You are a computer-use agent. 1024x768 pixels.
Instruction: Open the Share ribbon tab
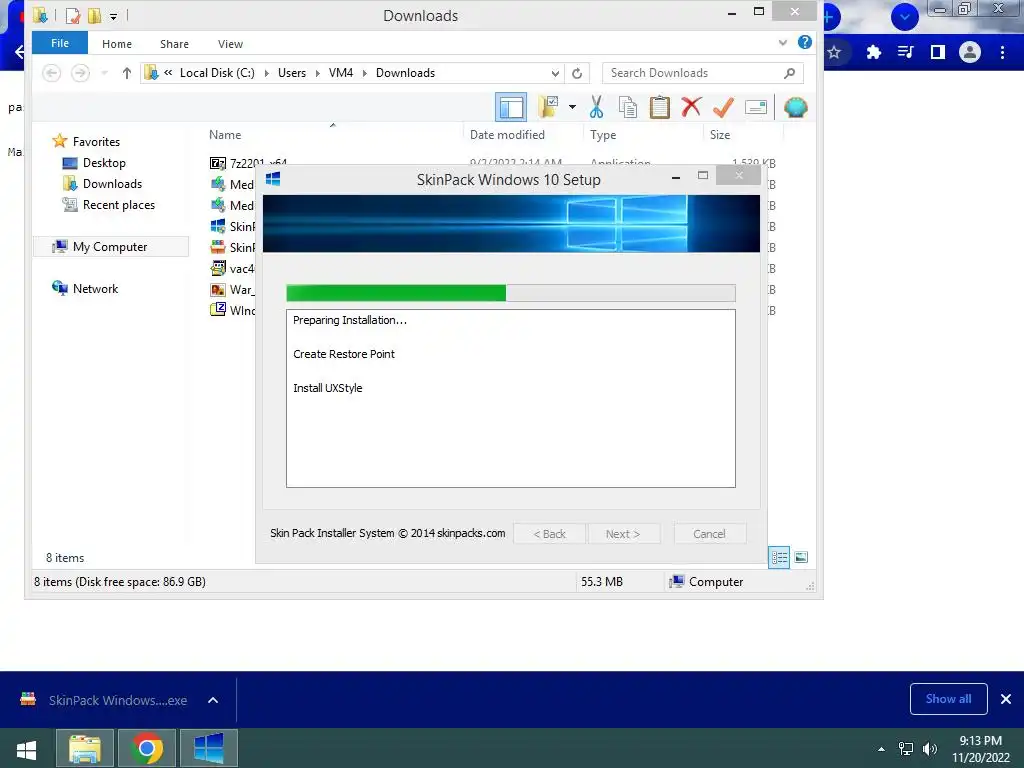tap(174, 44)
